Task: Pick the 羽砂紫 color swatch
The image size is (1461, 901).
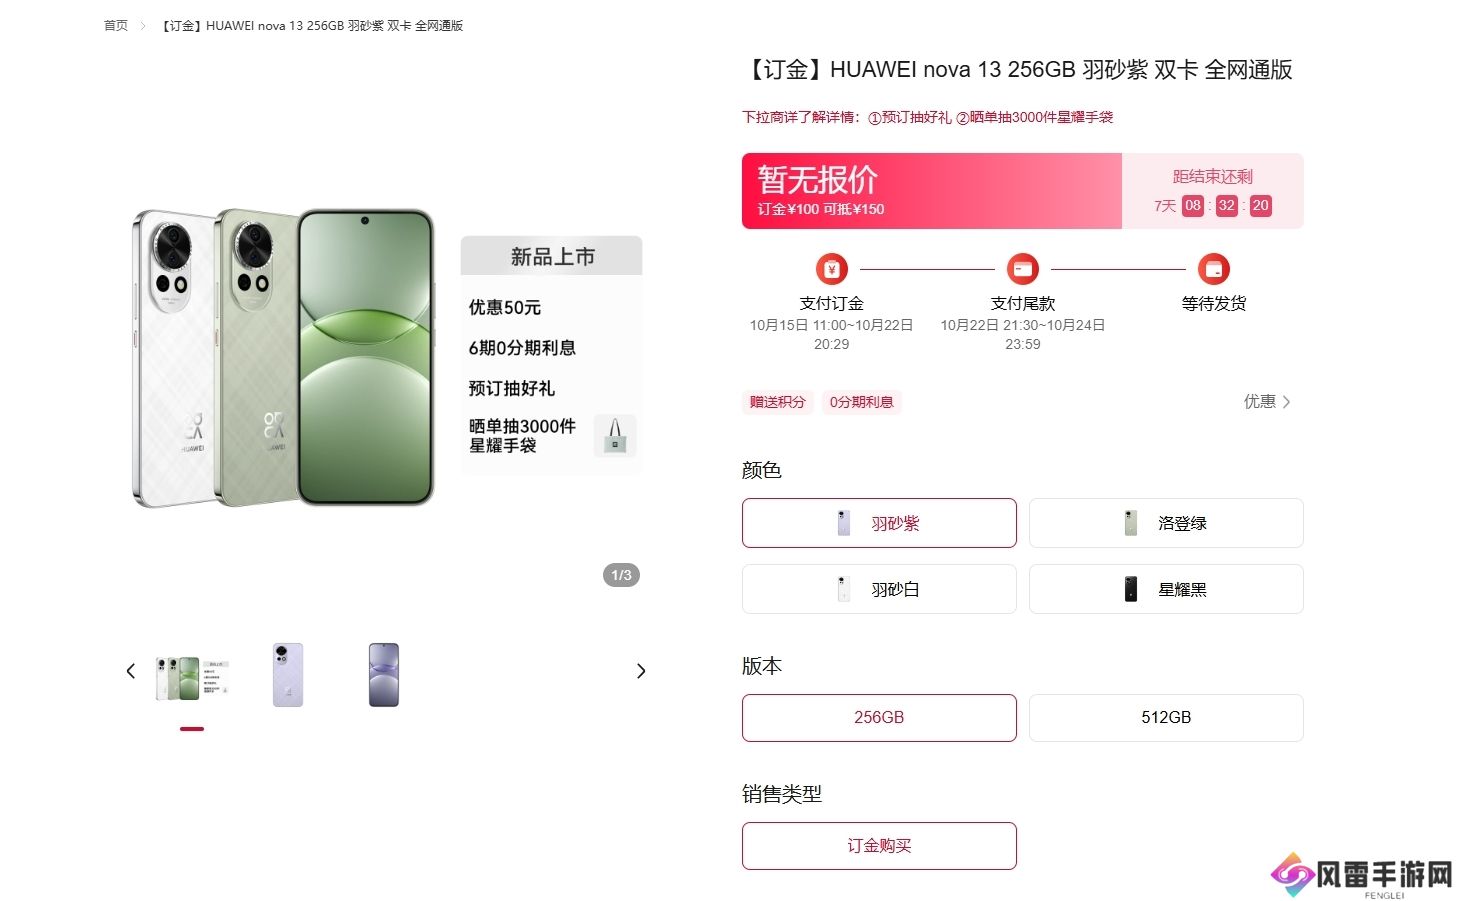Action: (879, 523)
